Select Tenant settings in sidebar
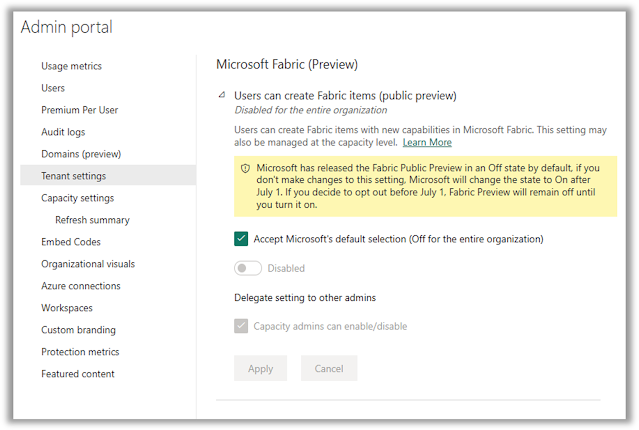 point(74,176)
